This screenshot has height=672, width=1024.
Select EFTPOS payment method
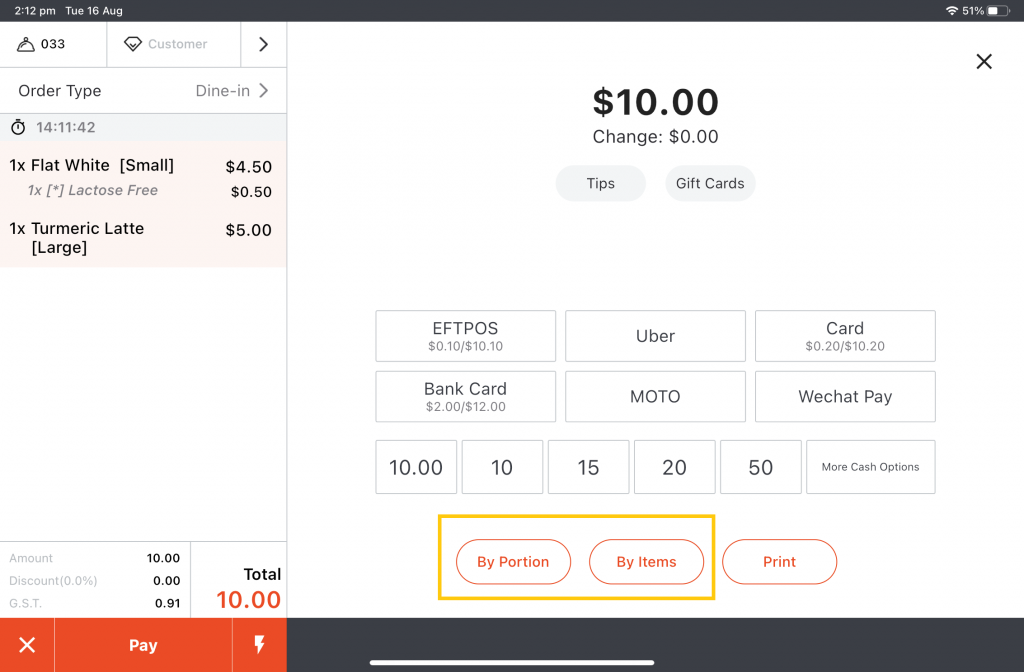pos(465,336)
